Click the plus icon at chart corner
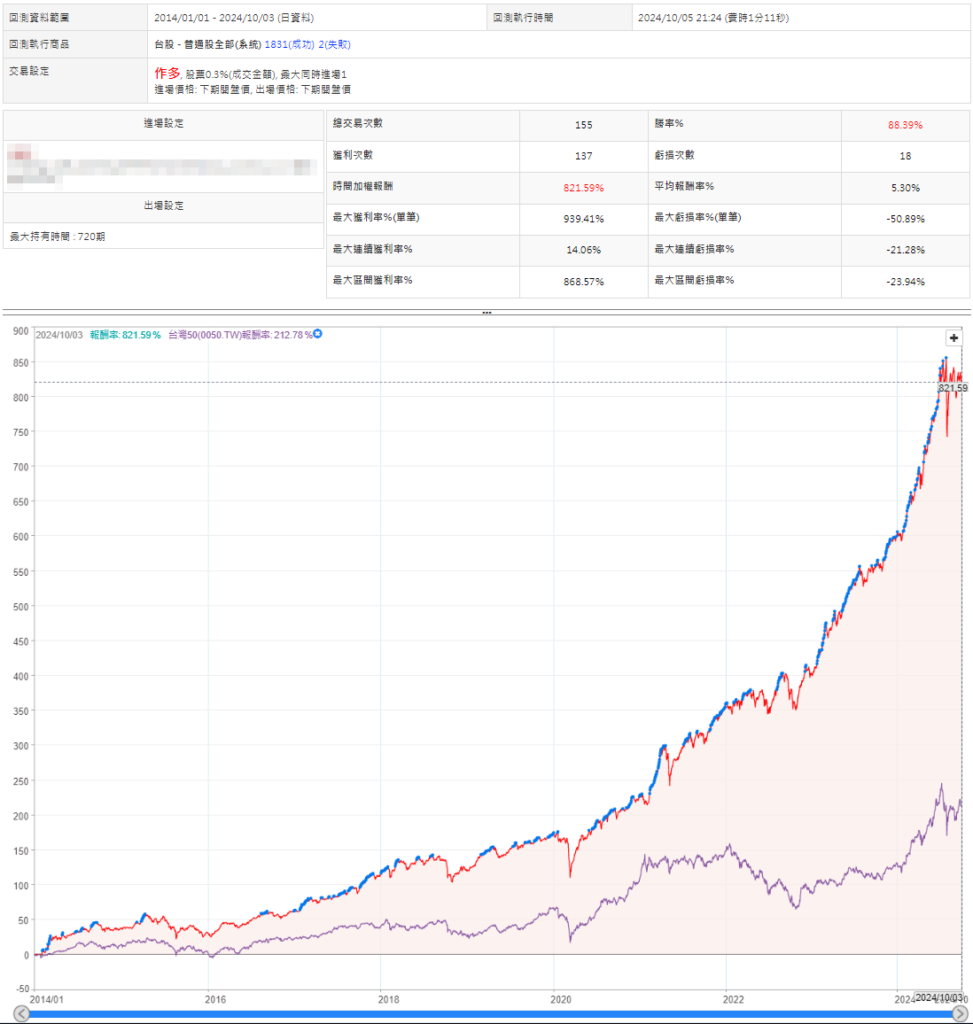This screenshot has height=1024, width=973. pyautogui.click(x=953, y=338)
